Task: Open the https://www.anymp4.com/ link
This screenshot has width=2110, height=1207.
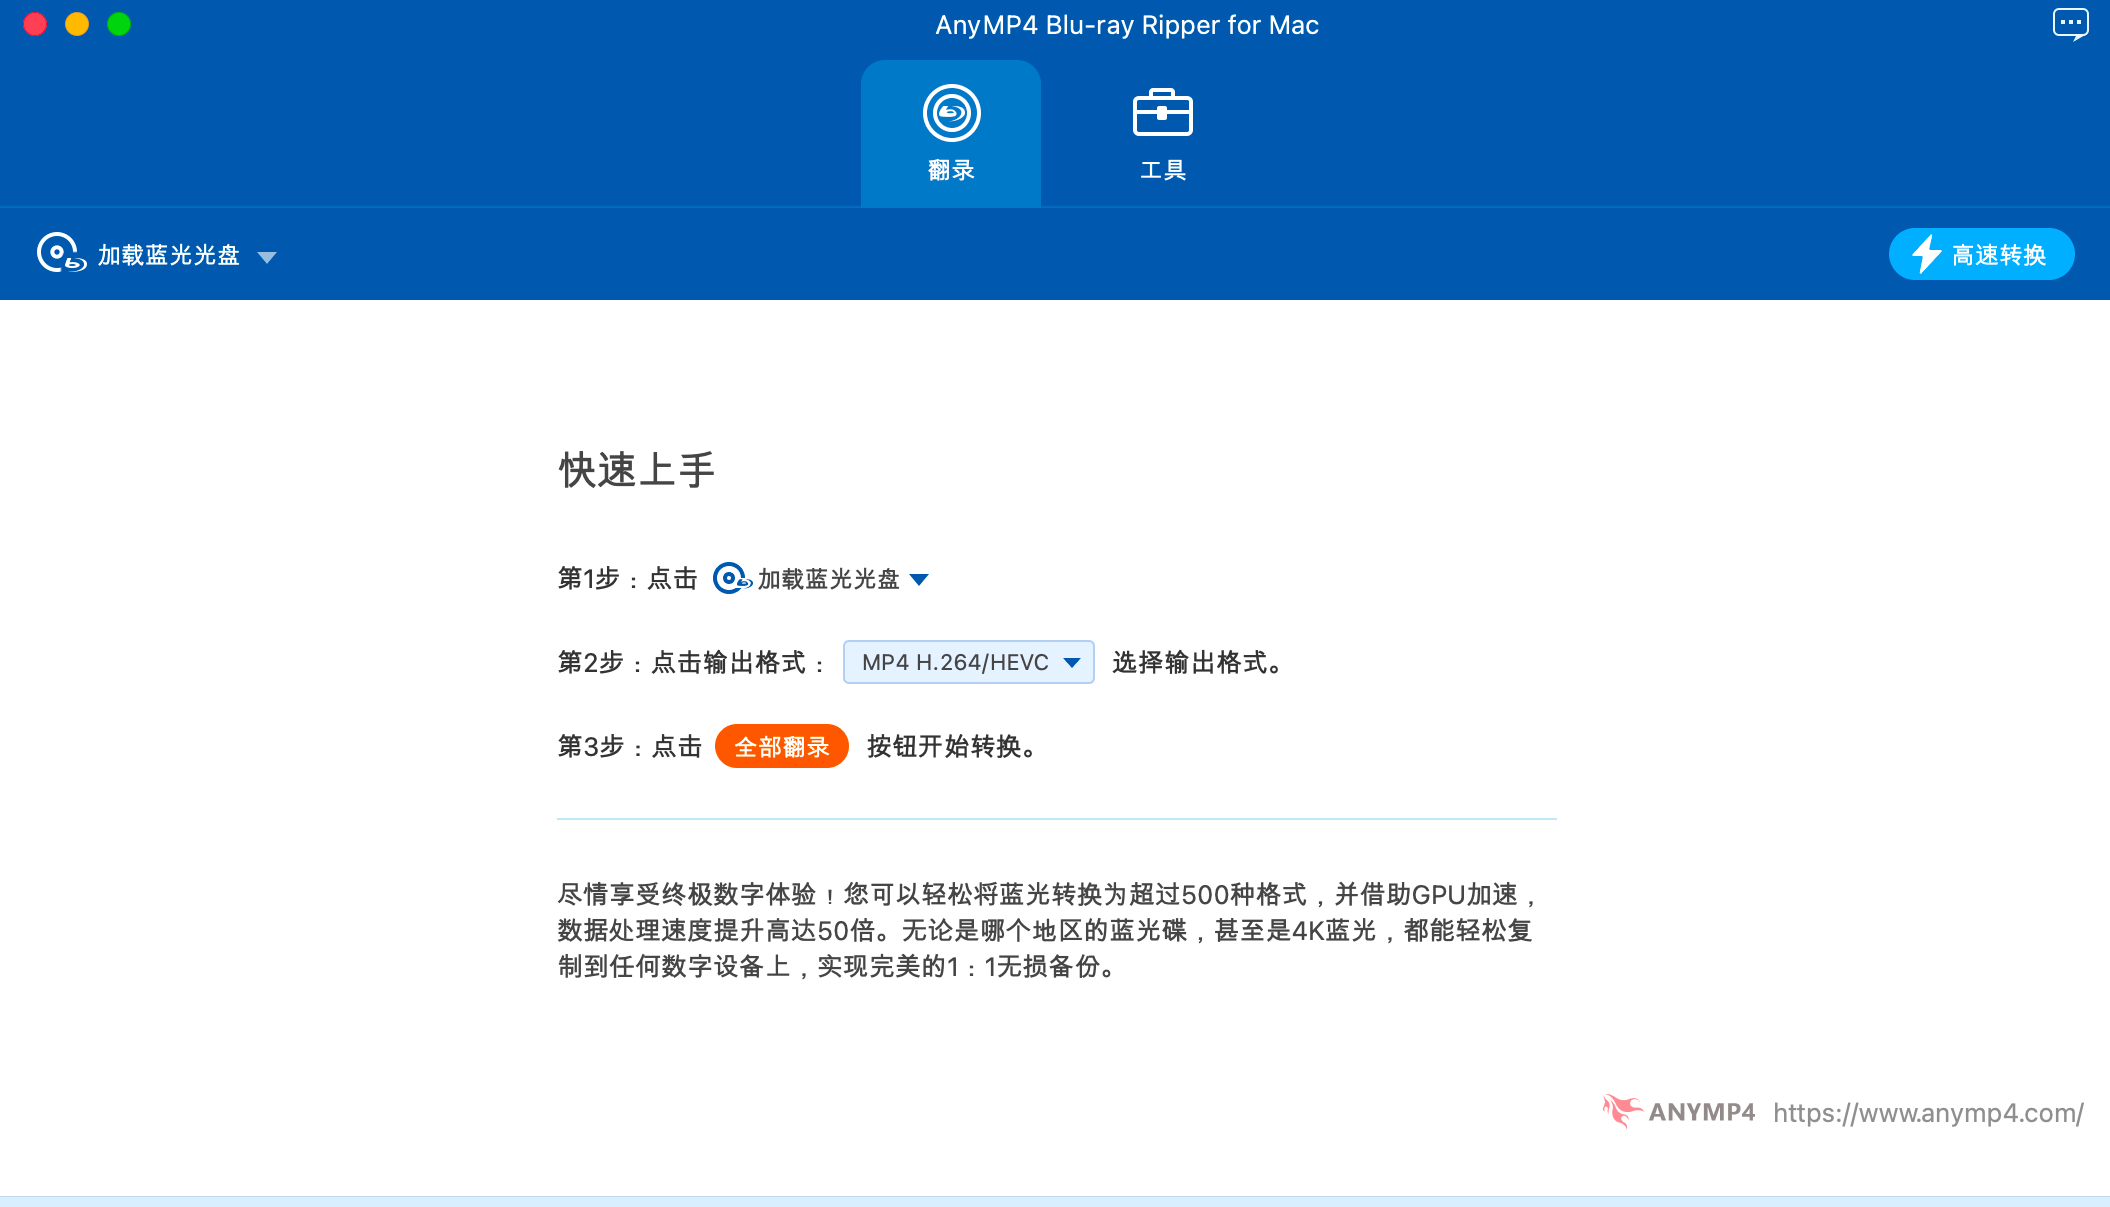Action: (x=1928, y=1112)
